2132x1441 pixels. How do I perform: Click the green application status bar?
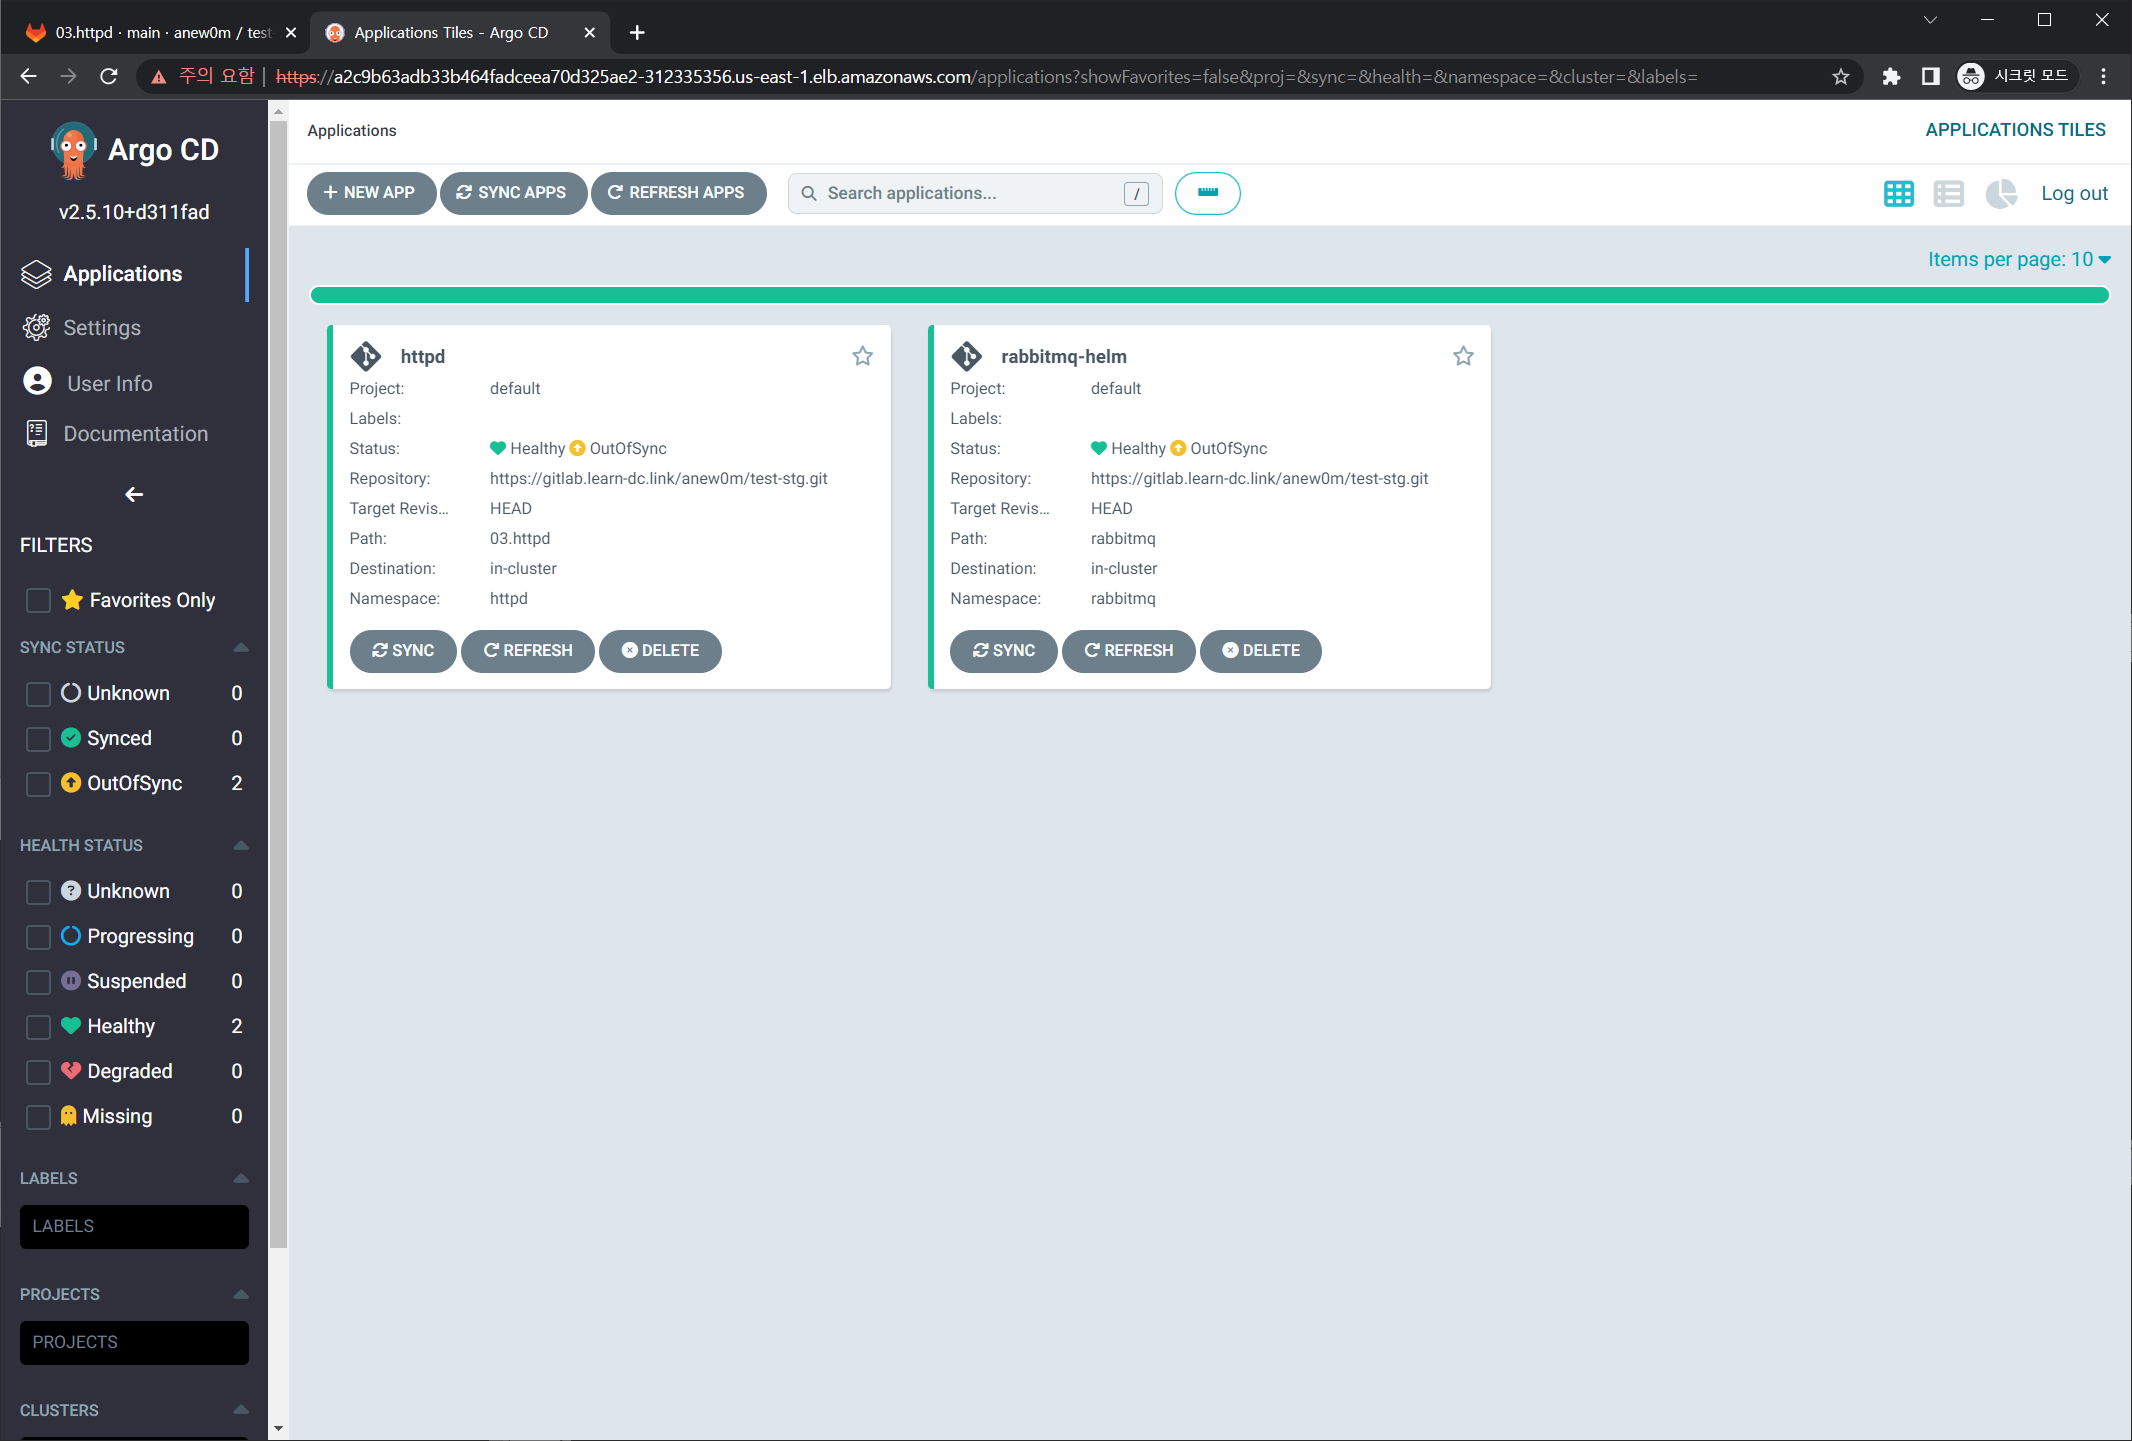click(1209, 295)
